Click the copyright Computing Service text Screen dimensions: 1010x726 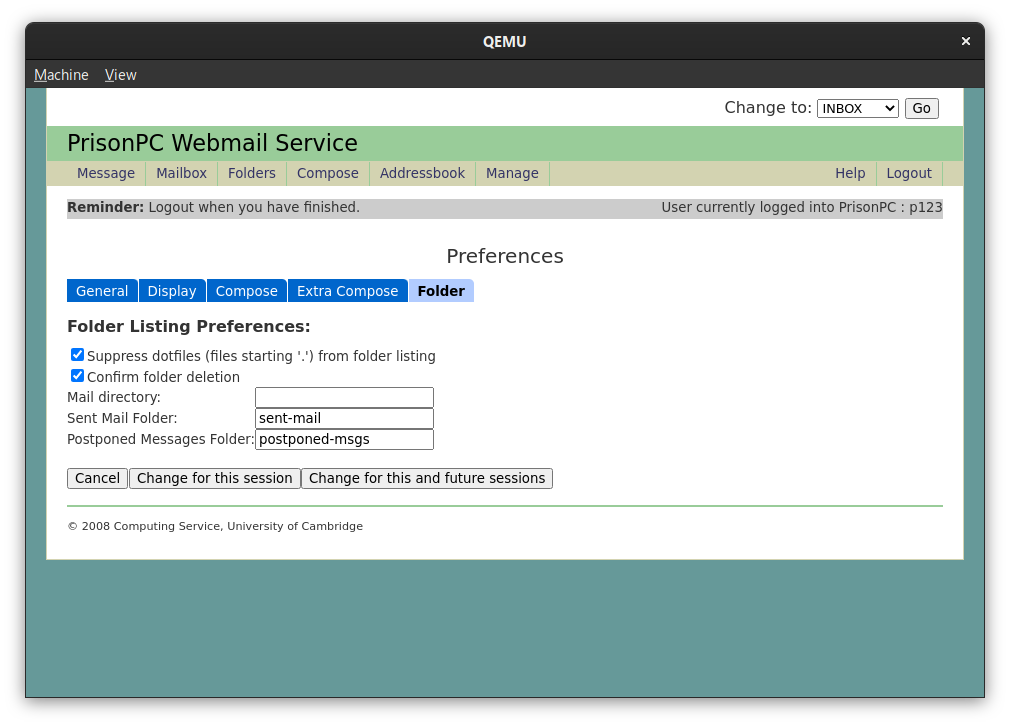[x=215, y=526]
